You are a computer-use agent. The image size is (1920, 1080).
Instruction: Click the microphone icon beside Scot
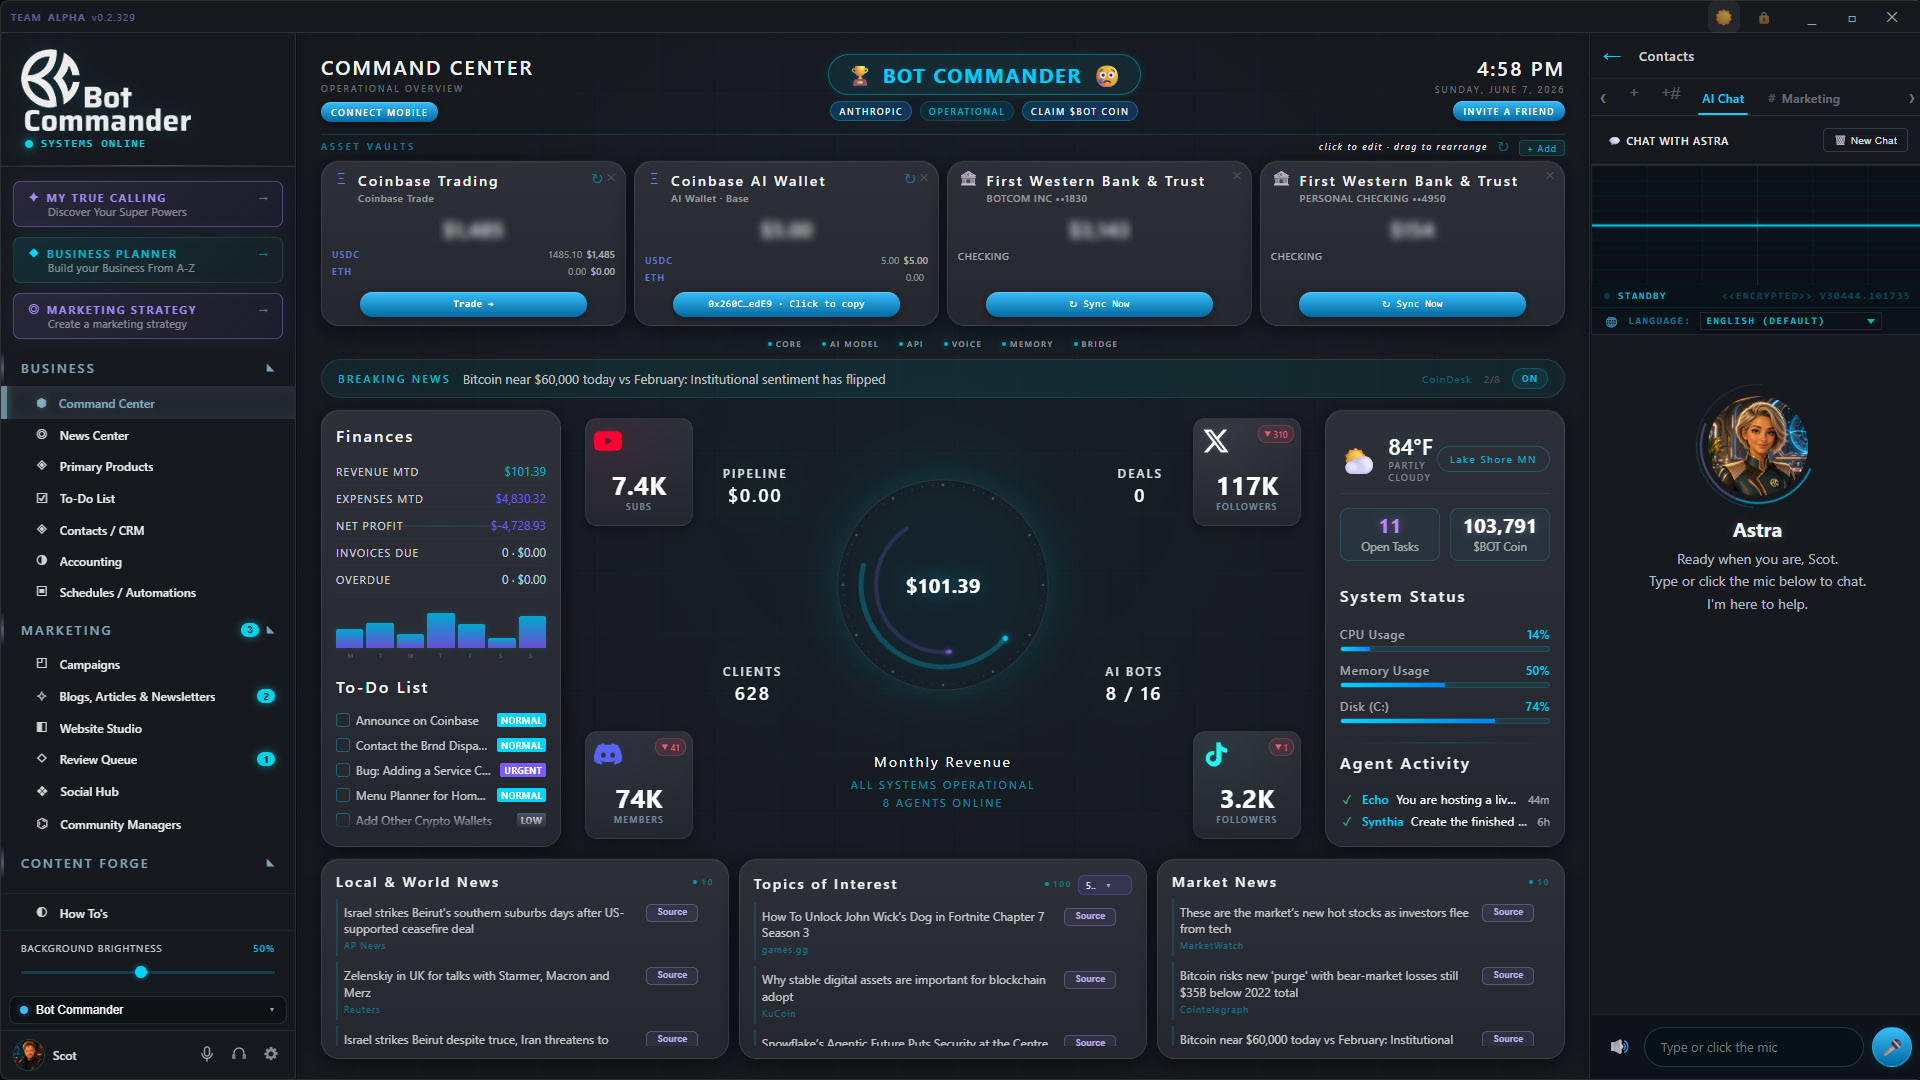207,1054
